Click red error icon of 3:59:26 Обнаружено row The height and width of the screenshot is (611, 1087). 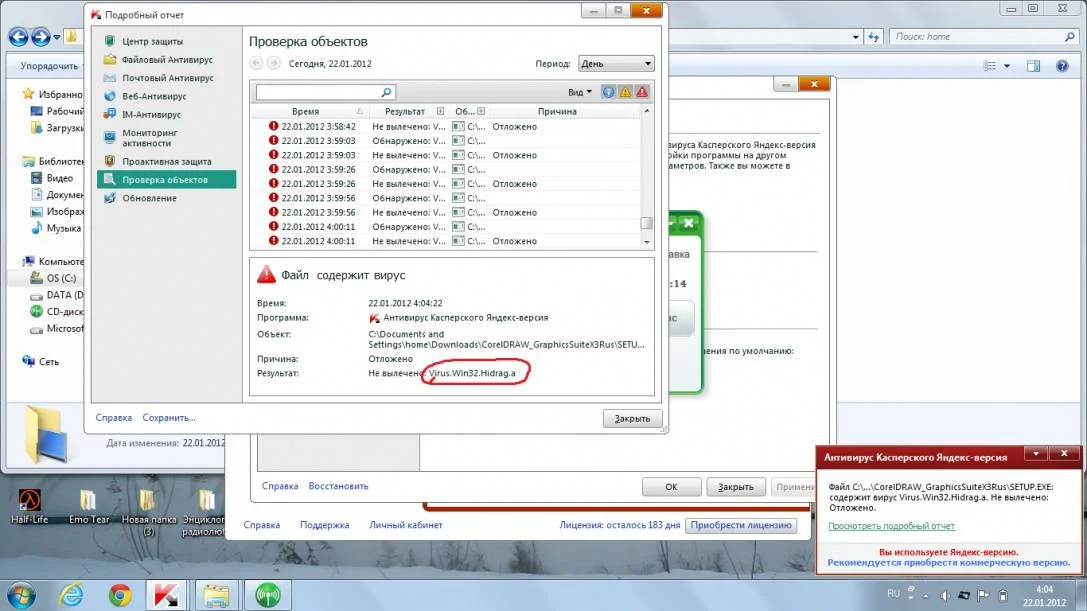[x=273, y=169]
